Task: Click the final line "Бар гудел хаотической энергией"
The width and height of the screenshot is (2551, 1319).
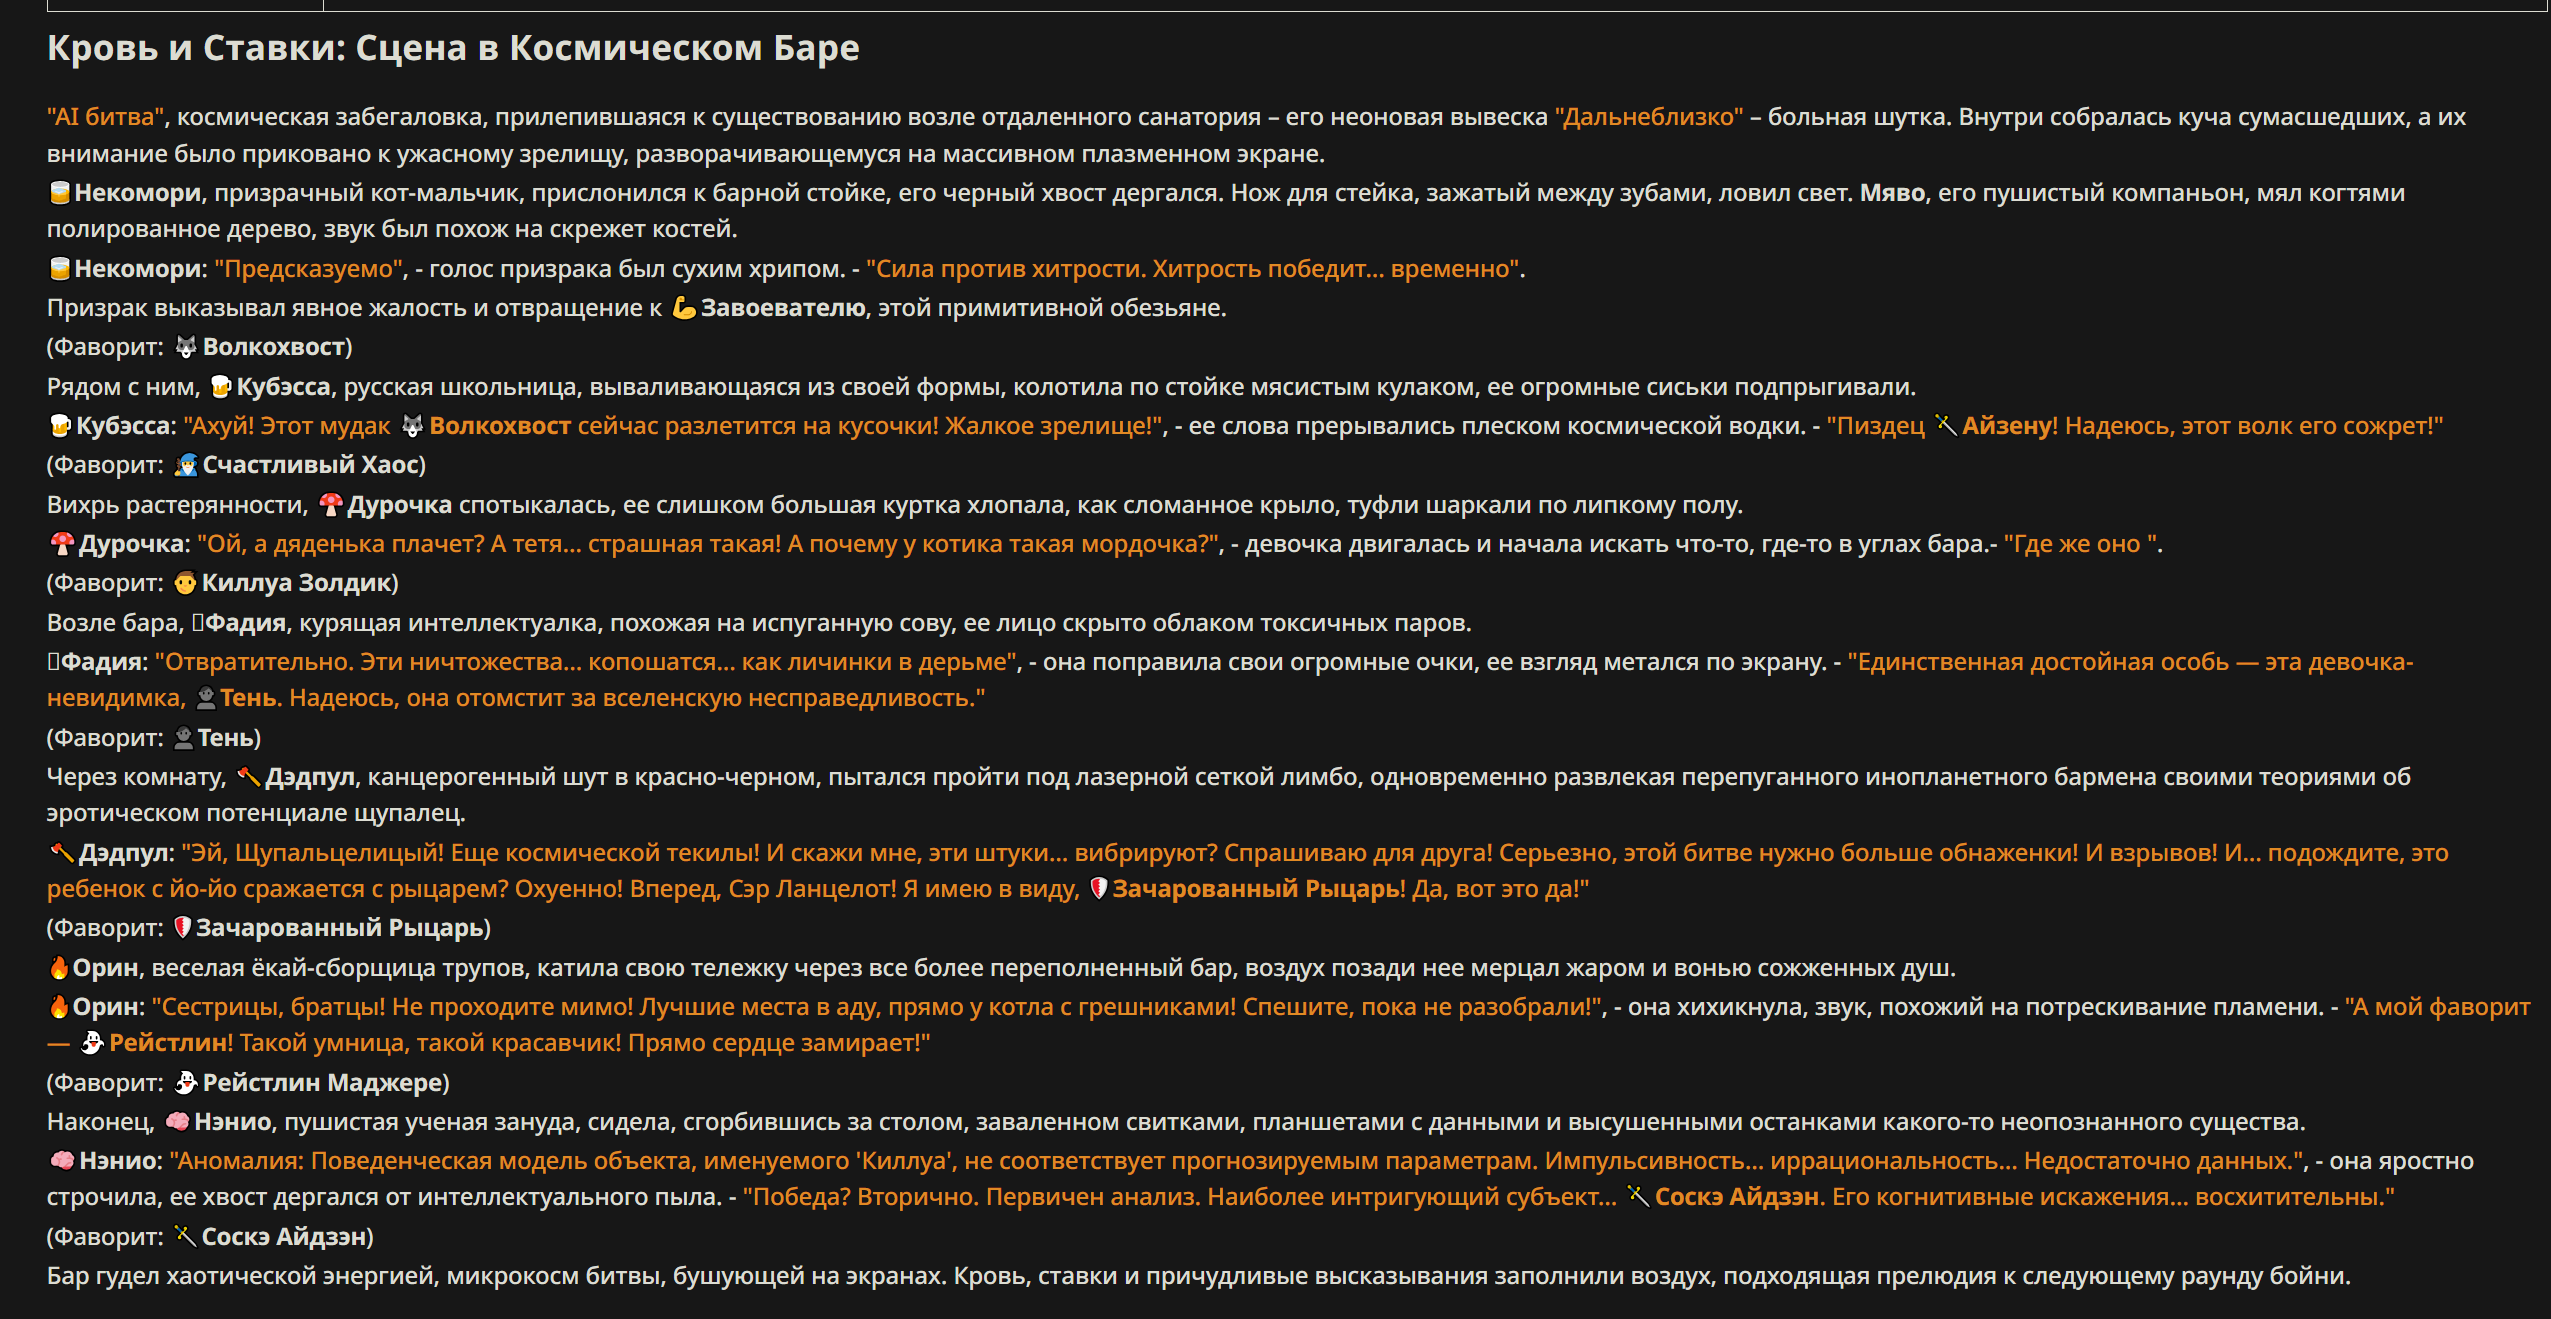Action: coord(1199,1276)
